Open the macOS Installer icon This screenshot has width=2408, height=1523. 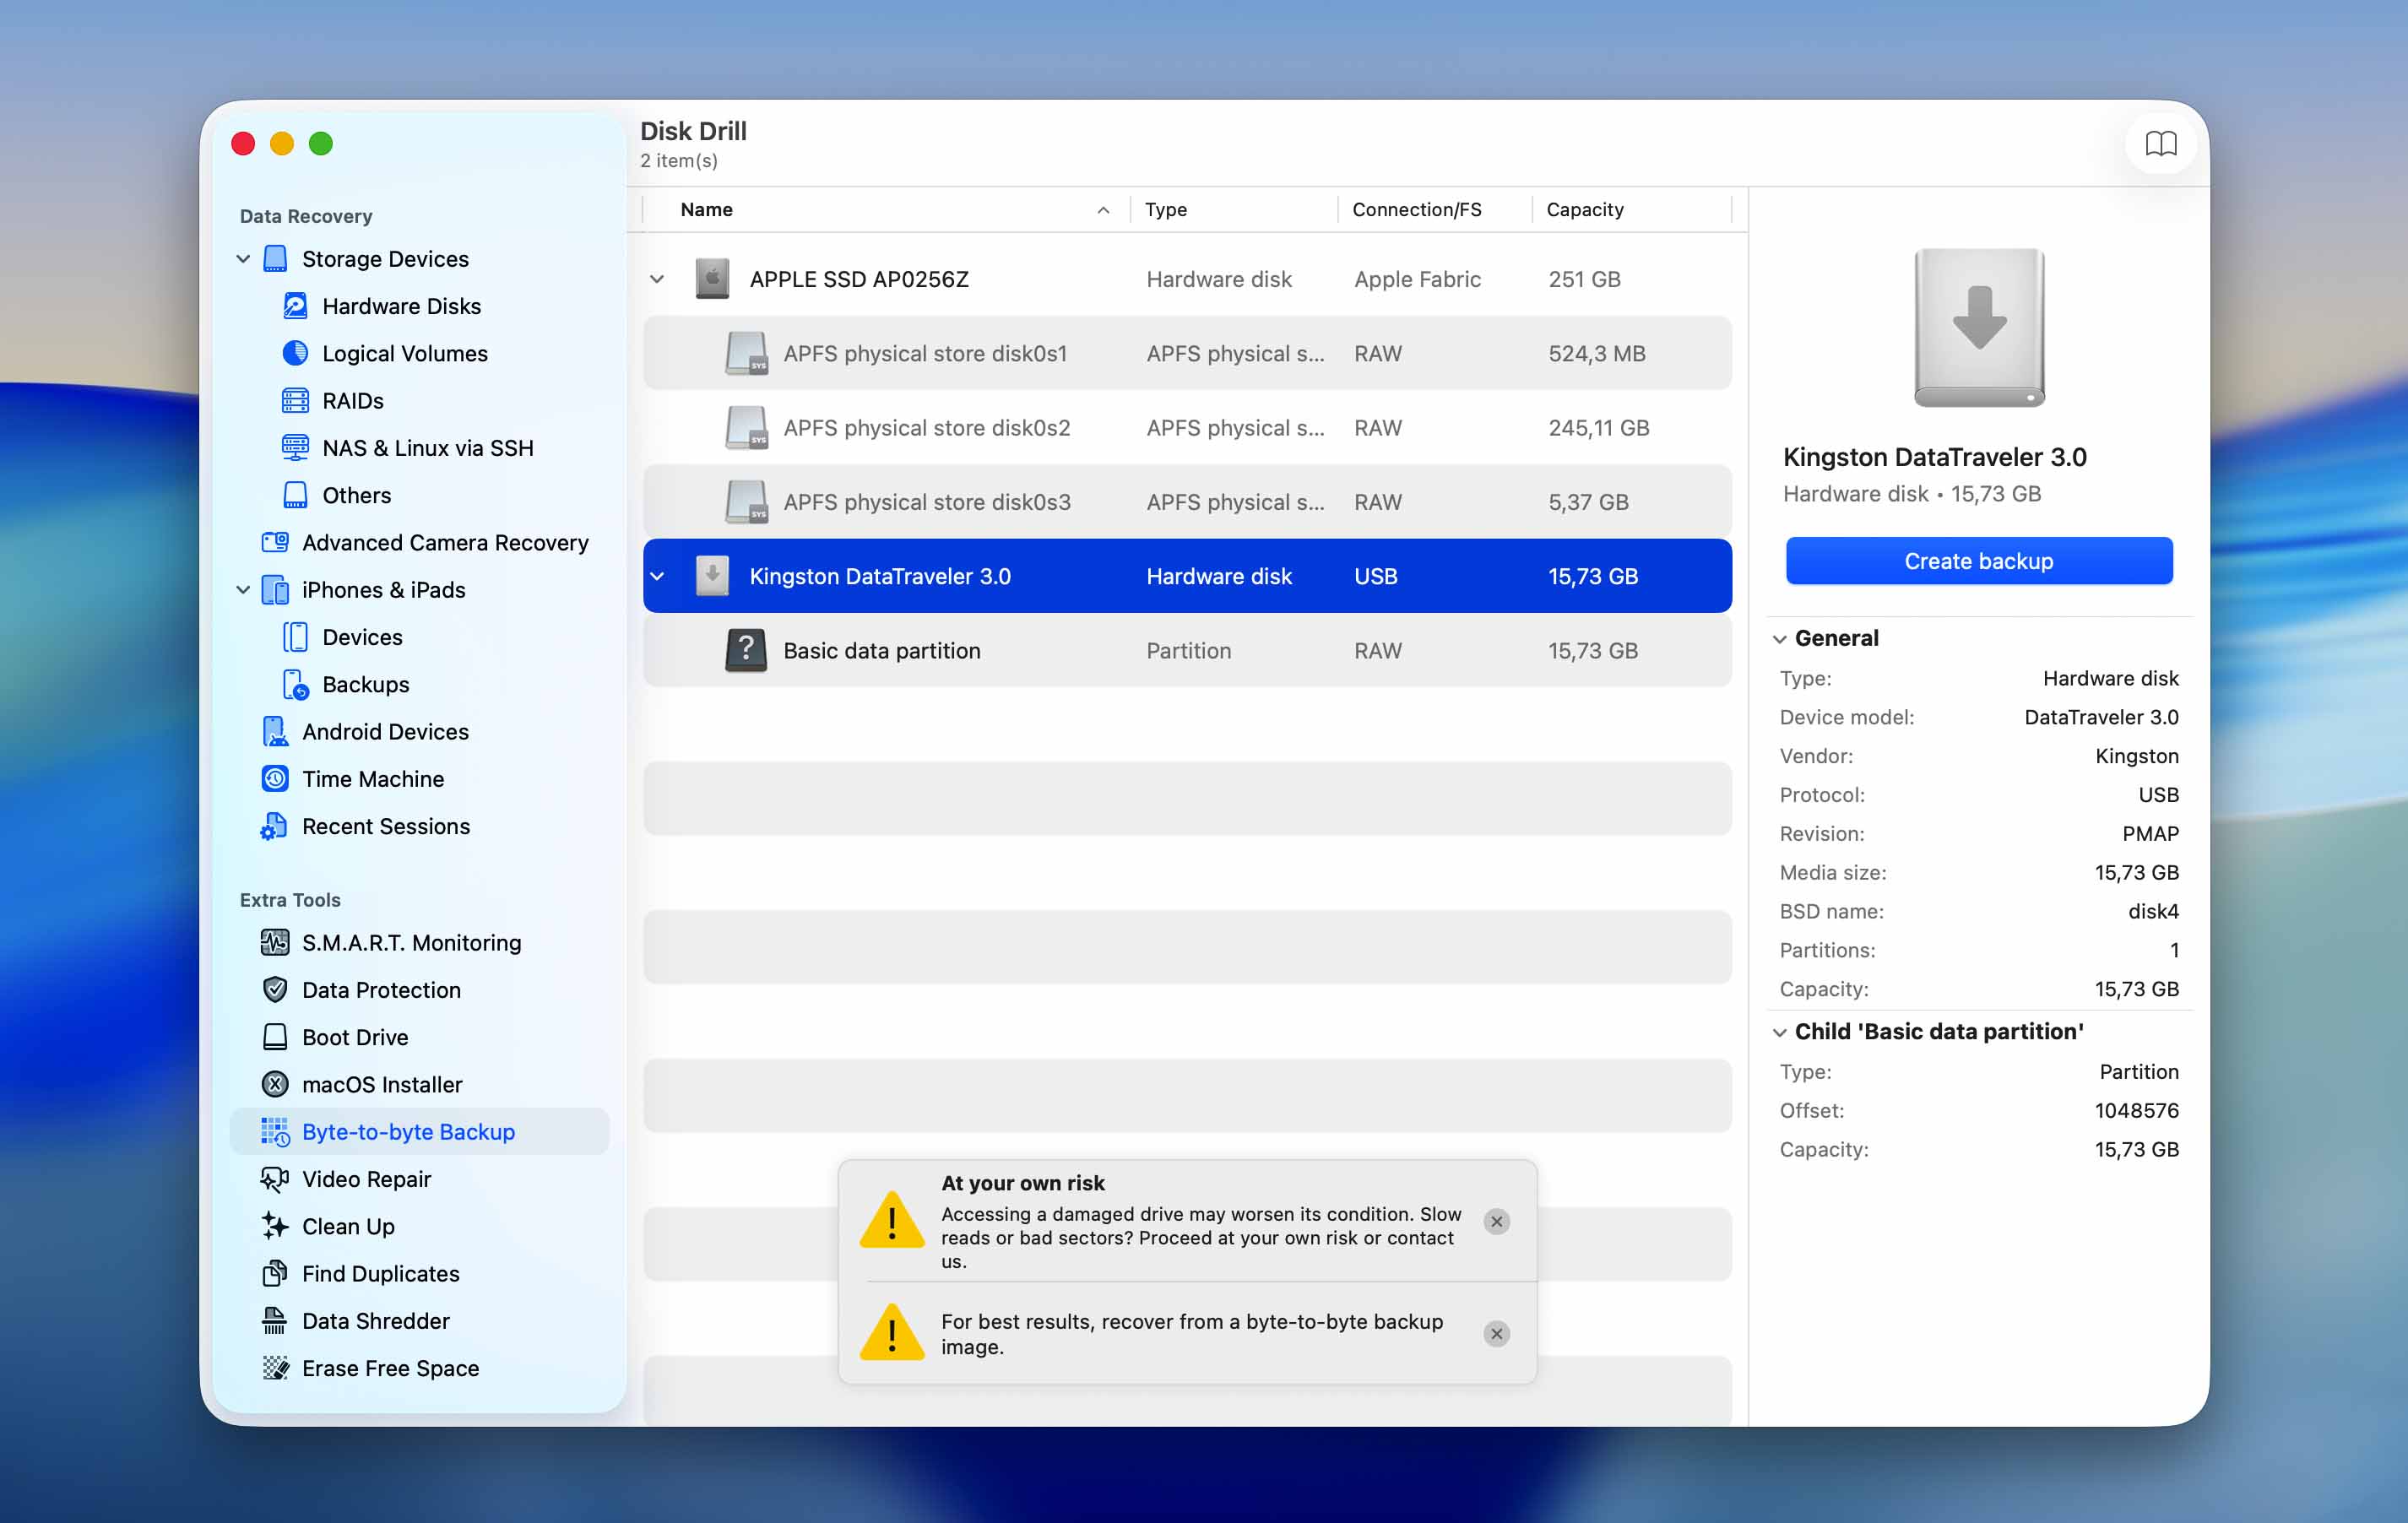[275, 1084]
